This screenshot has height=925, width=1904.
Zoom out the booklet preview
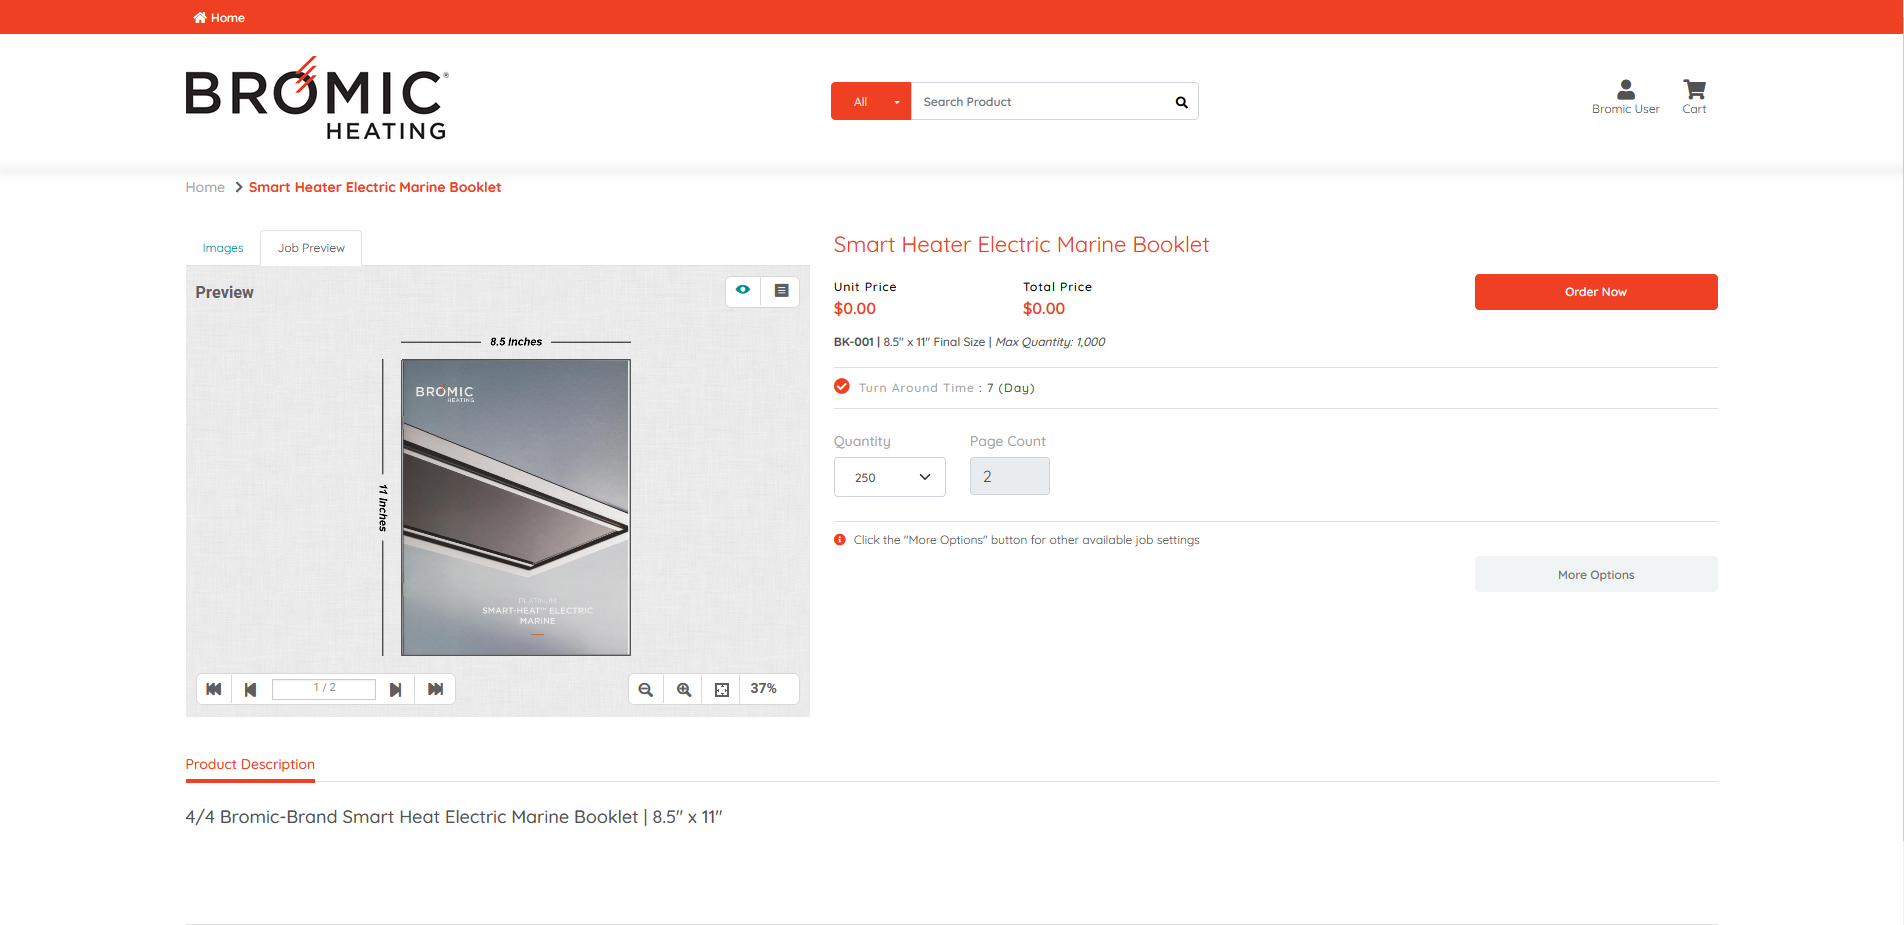[646, 689]
